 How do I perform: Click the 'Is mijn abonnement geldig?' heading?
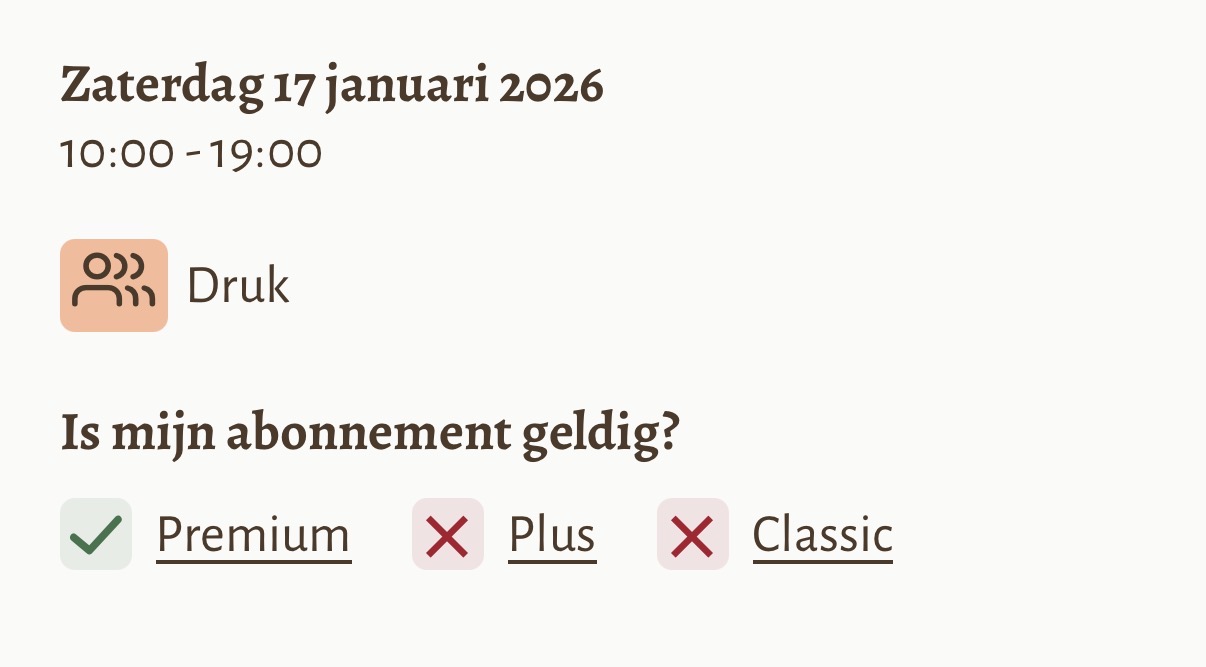pos(370,433)
